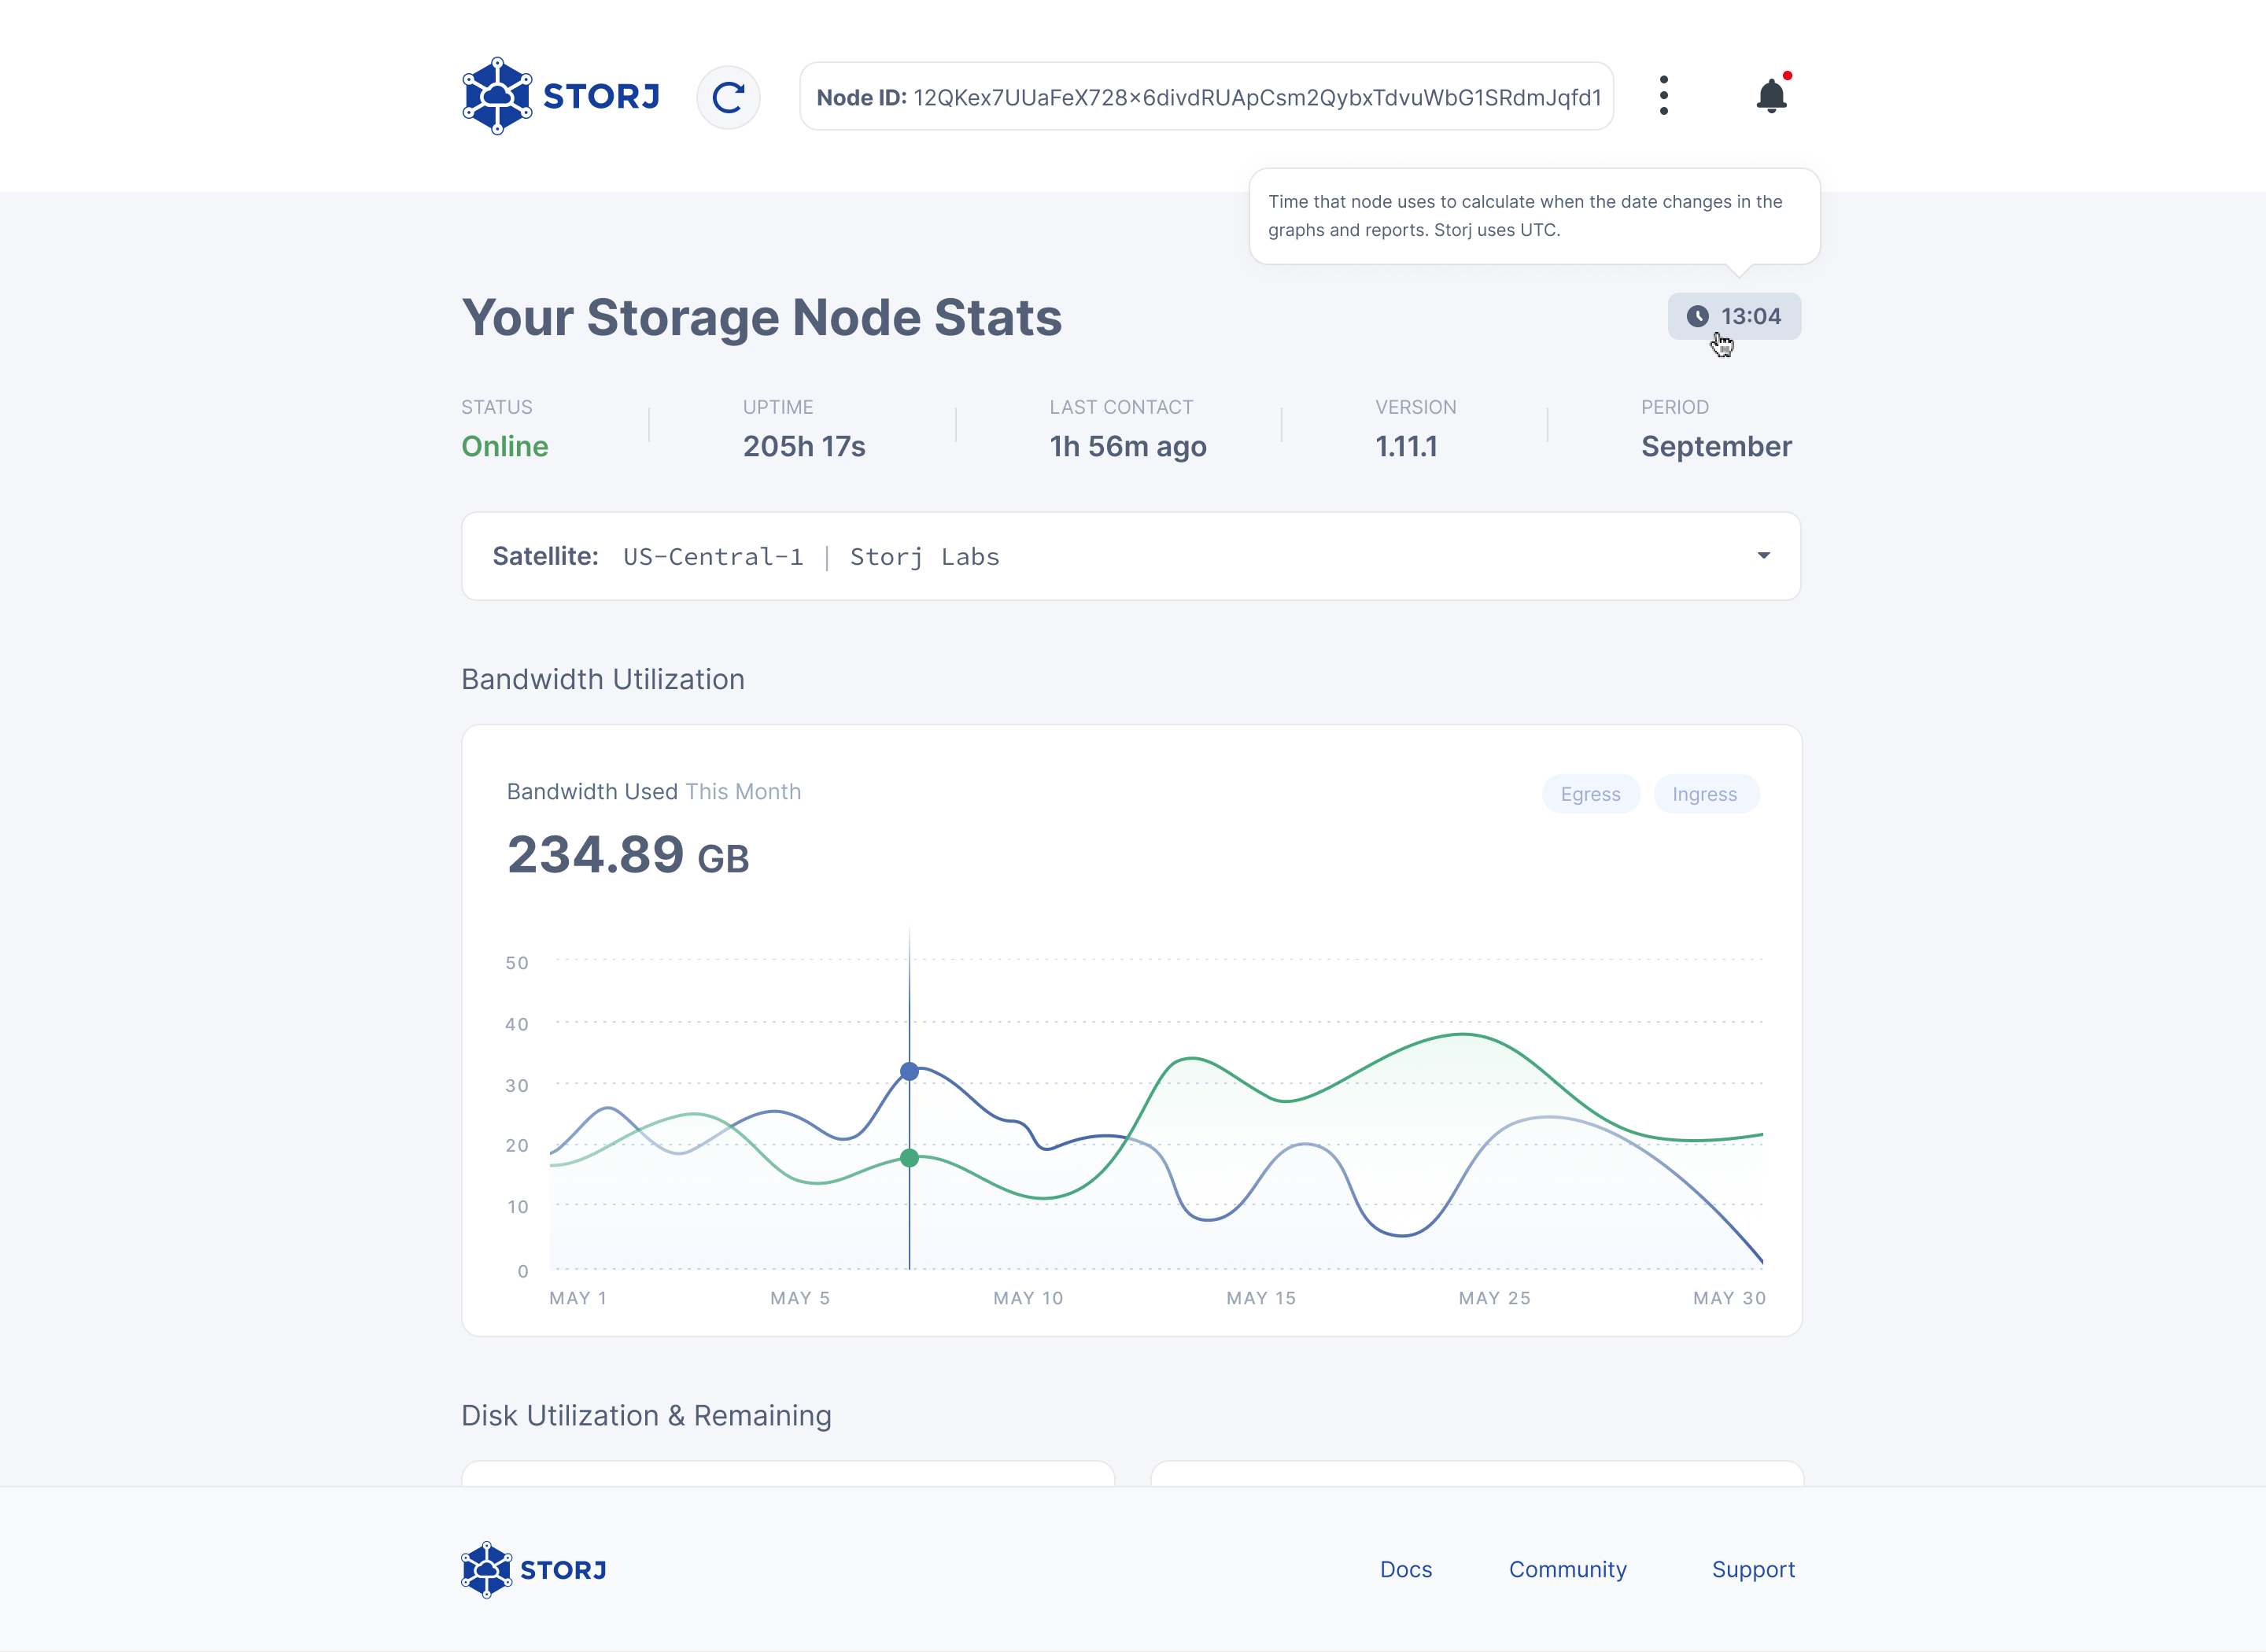
Task: Click the blue egress point on chart
Action: pyautogui.click(x=909, y=1071)
